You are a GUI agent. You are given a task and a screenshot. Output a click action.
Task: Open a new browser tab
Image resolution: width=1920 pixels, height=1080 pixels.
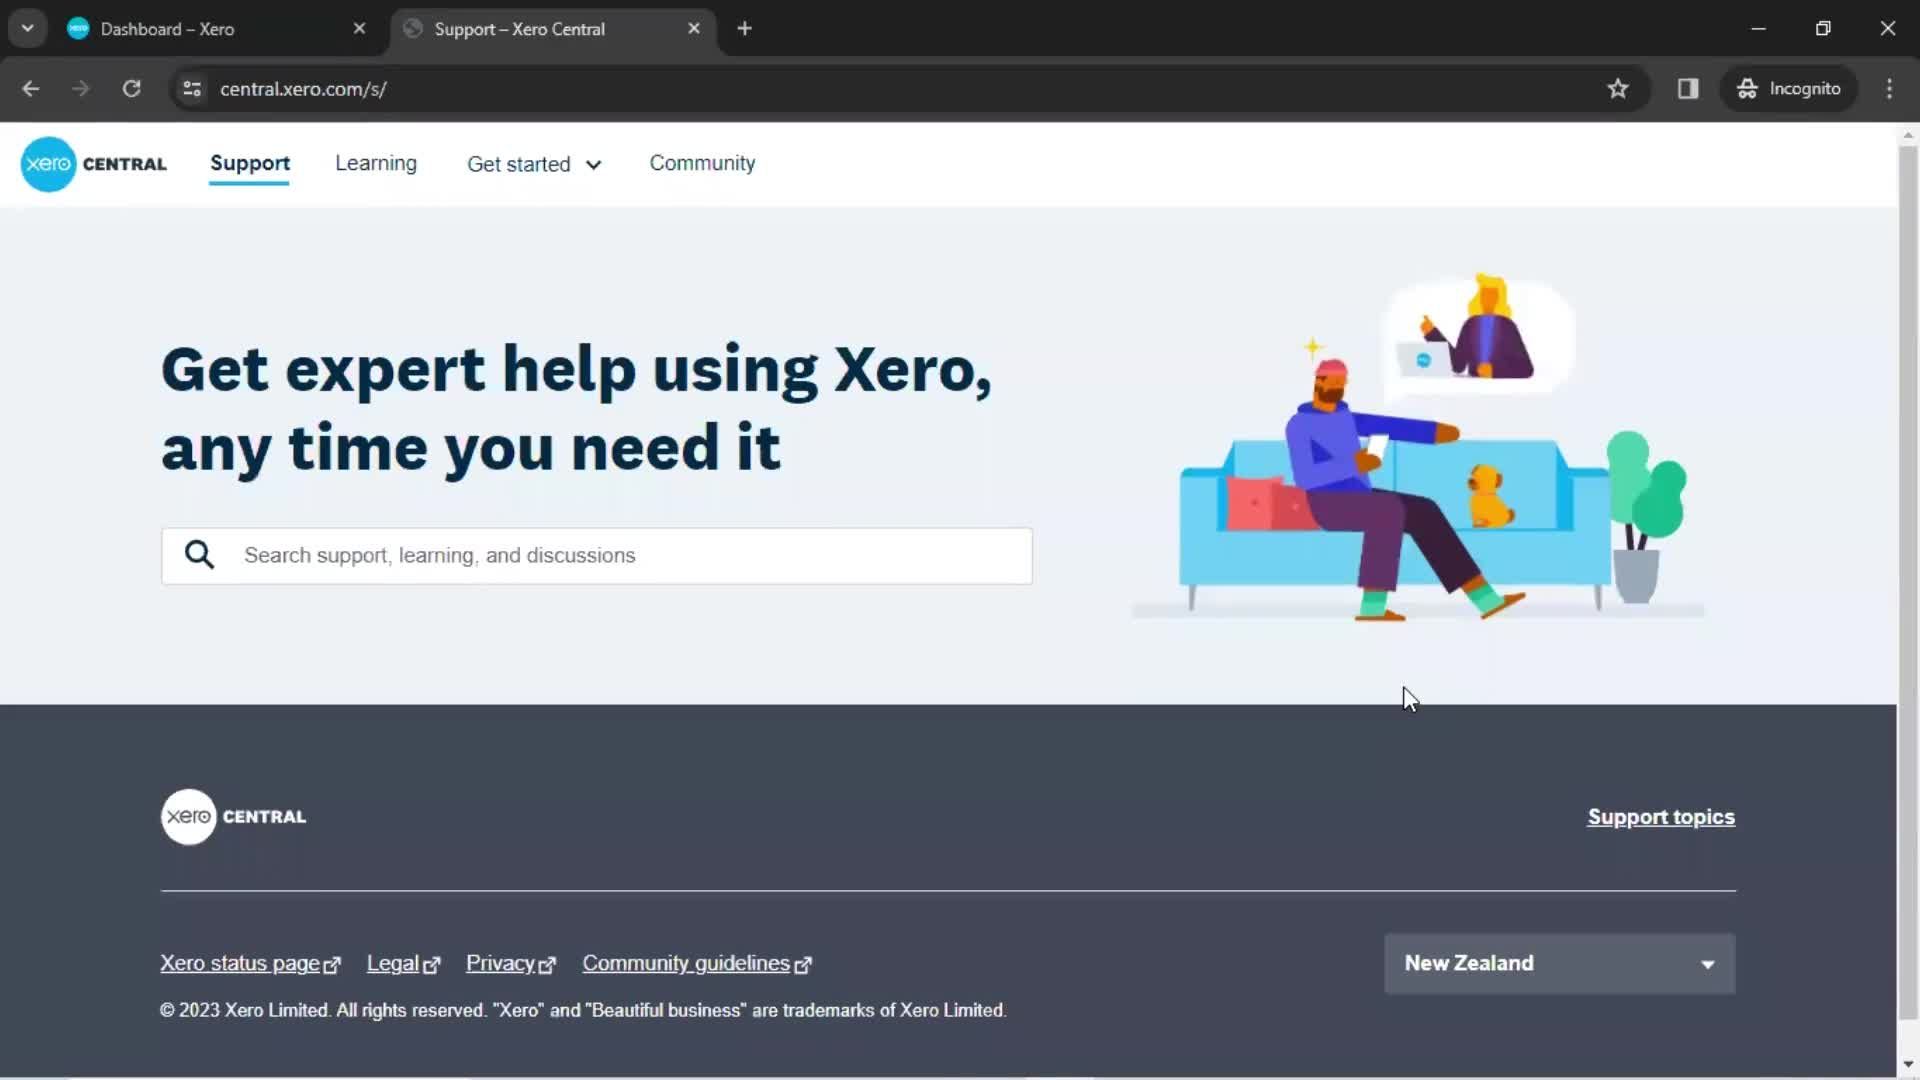tap(744, 29)
